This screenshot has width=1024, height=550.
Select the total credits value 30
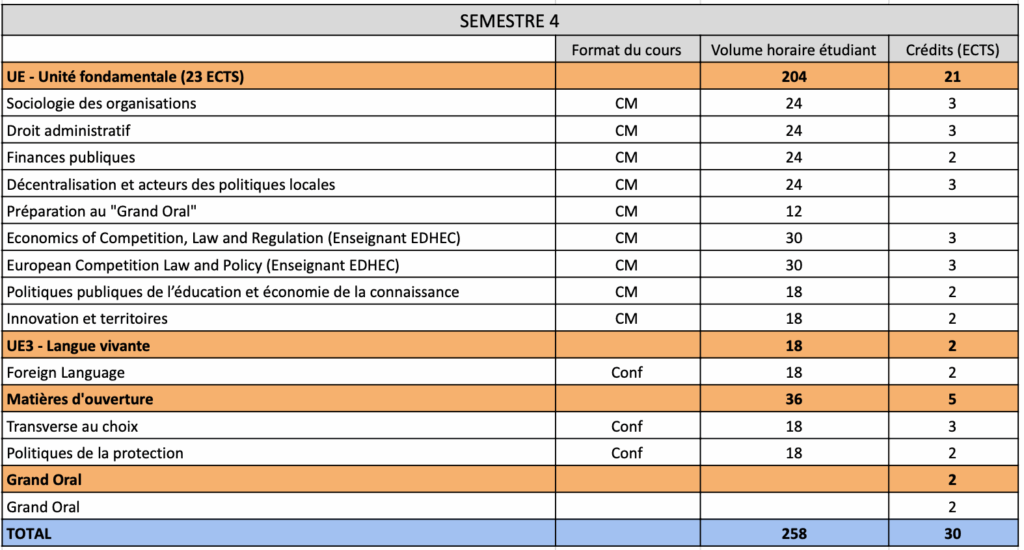(x=952, y=534)
